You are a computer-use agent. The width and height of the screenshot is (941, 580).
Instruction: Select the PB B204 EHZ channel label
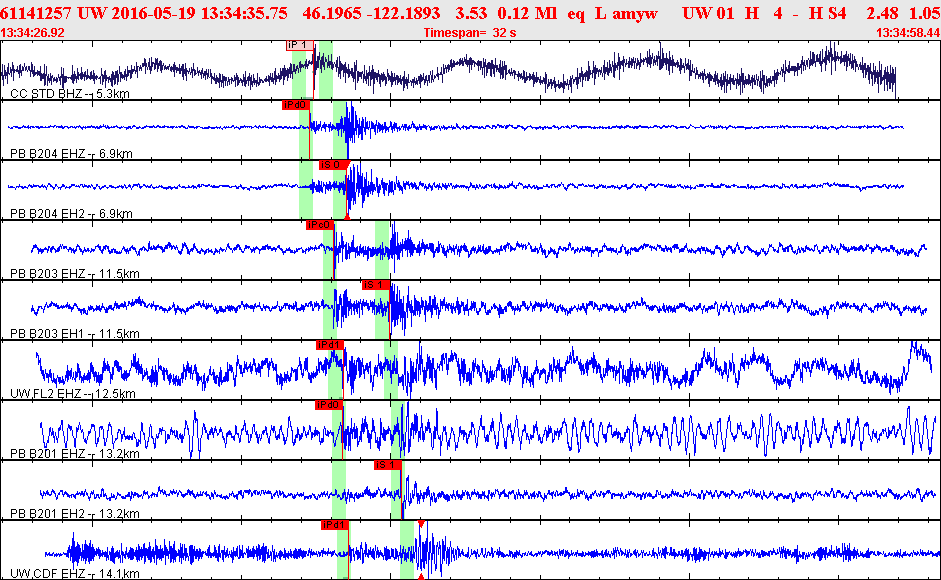71,154
